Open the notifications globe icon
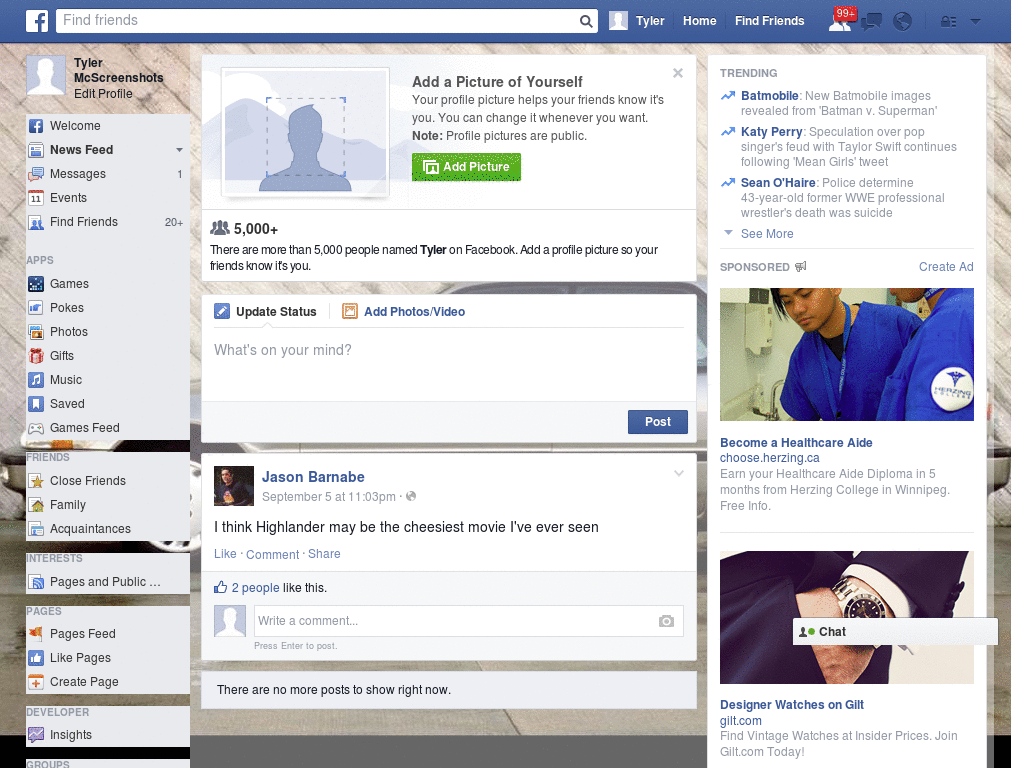 click(903, 22)
